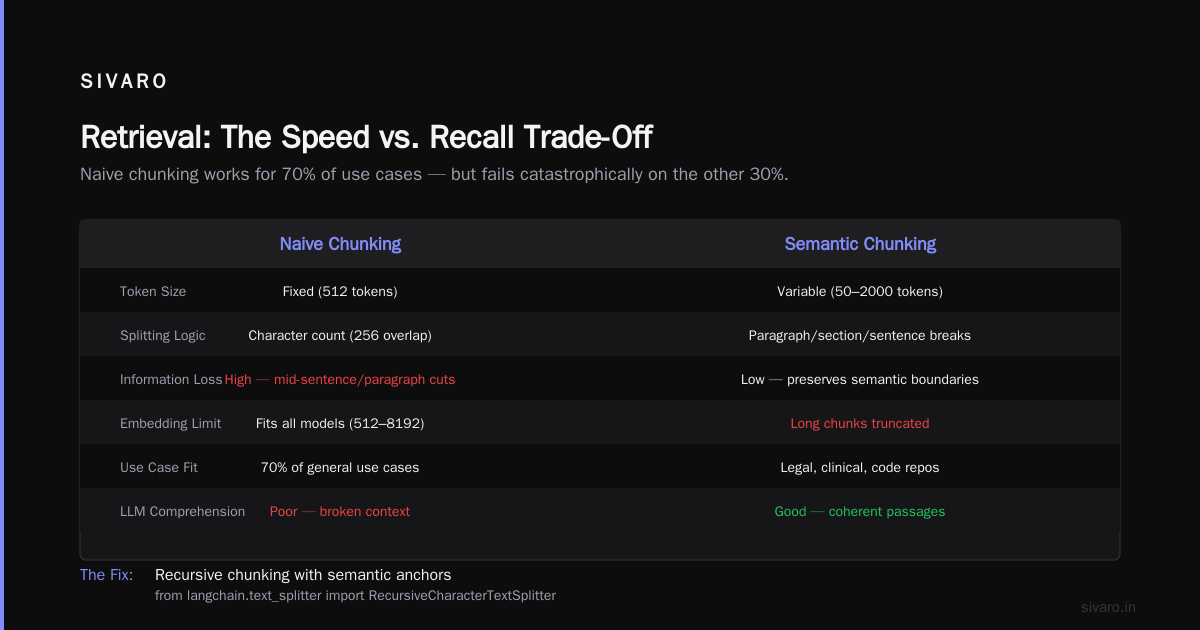Select the Semantic Chunking column header
The height and width of the screenshot is (630, 1200).
[x=860, y=244]
